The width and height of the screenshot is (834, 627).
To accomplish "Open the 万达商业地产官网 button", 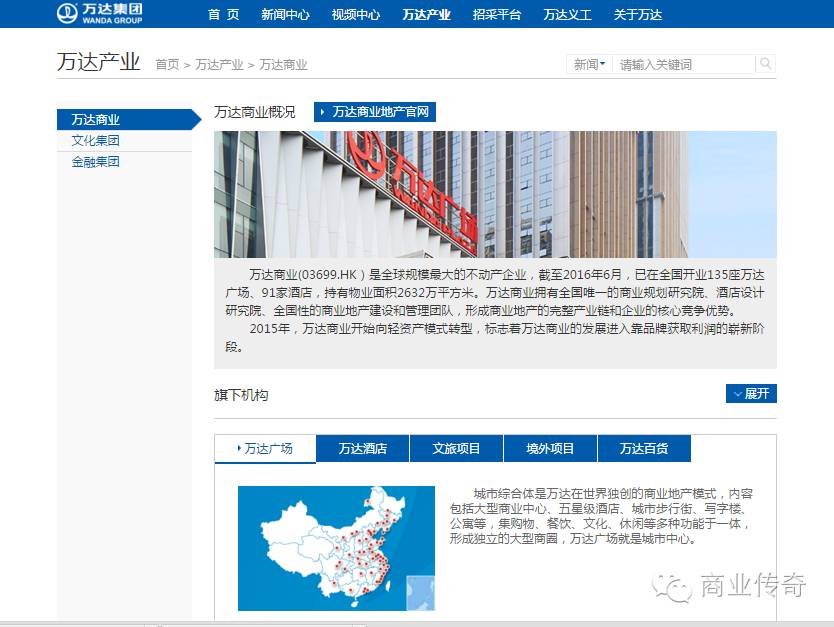I will coord(375,112).
